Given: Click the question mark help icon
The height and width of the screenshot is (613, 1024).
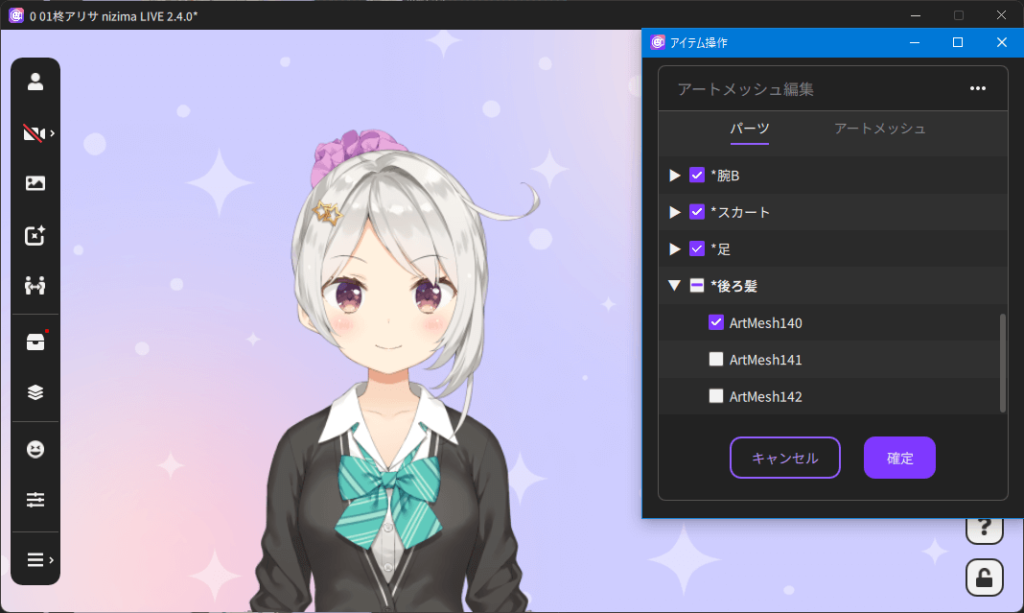Looking at the screenshot, I should [984, 527].
